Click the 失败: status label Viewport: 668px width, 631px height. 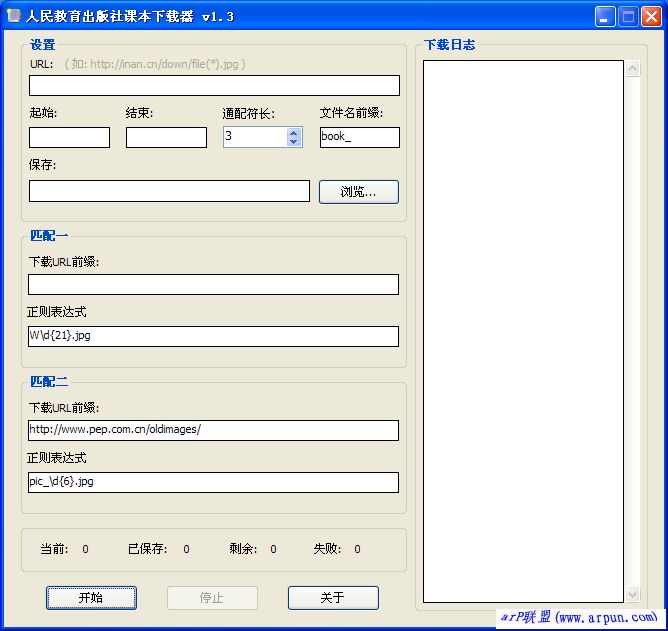[x=327, y=549]
